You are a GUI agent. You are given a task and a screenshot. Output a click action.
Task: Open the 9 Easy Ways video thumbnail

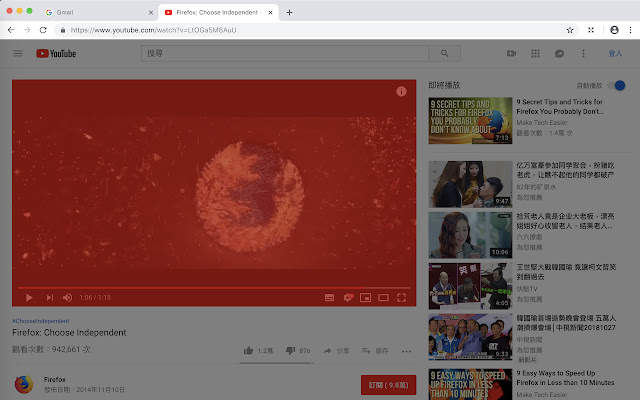470,384
